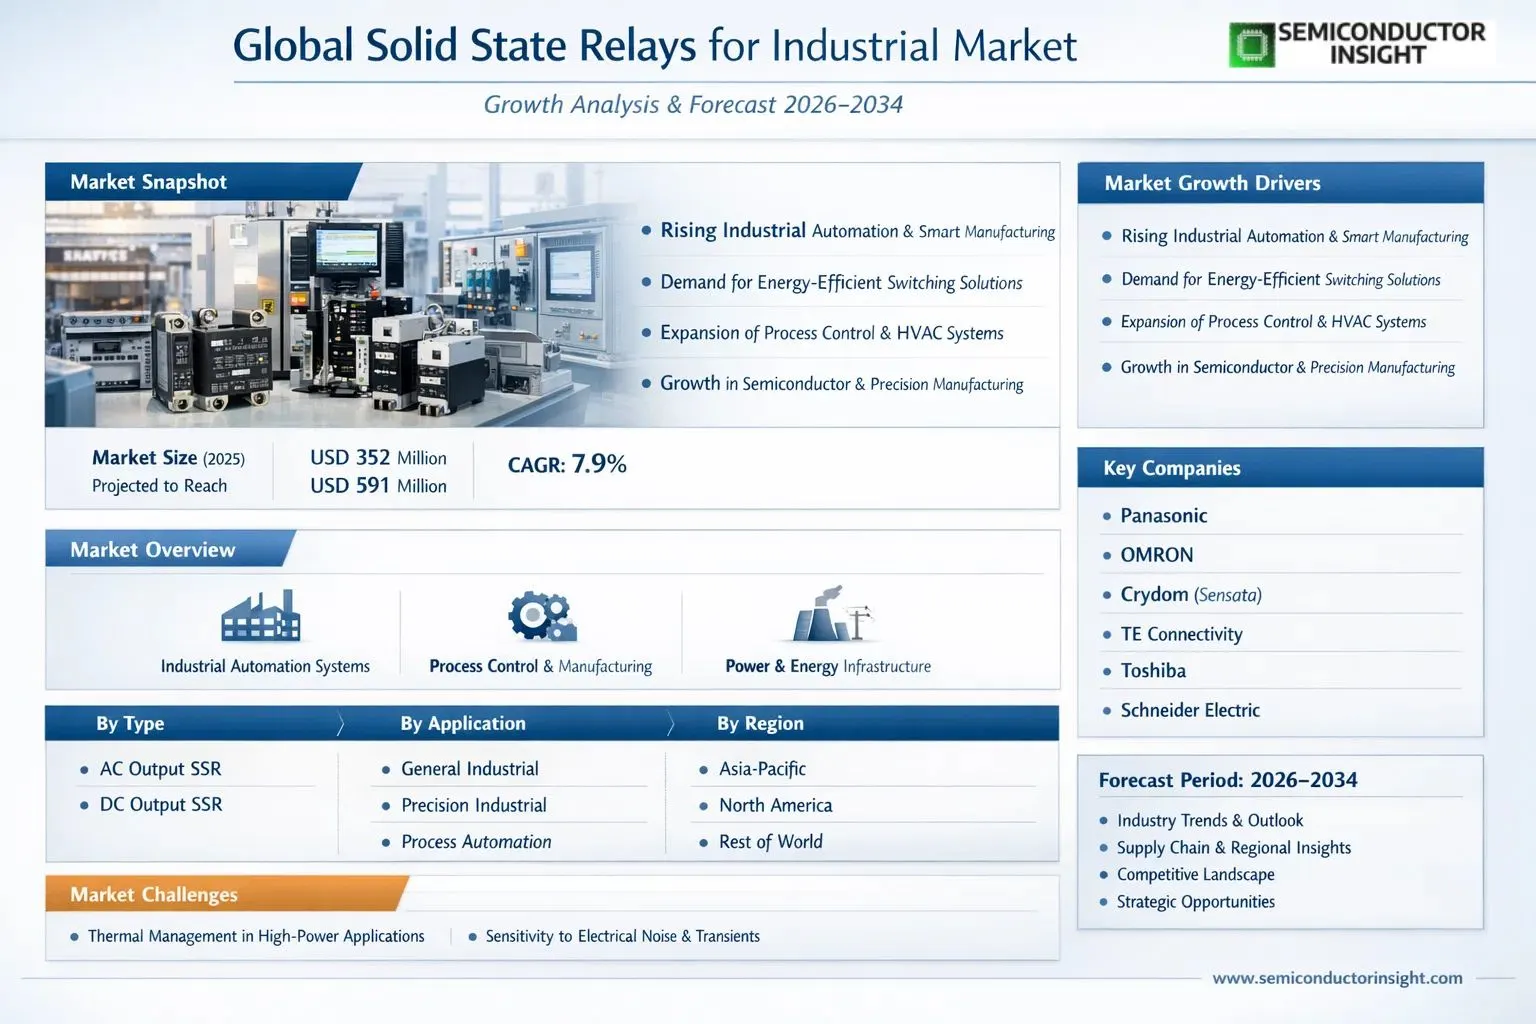Click the AC Output SSR item
Viewport: 1536px width, 1024px height.
tap(160, 769)
